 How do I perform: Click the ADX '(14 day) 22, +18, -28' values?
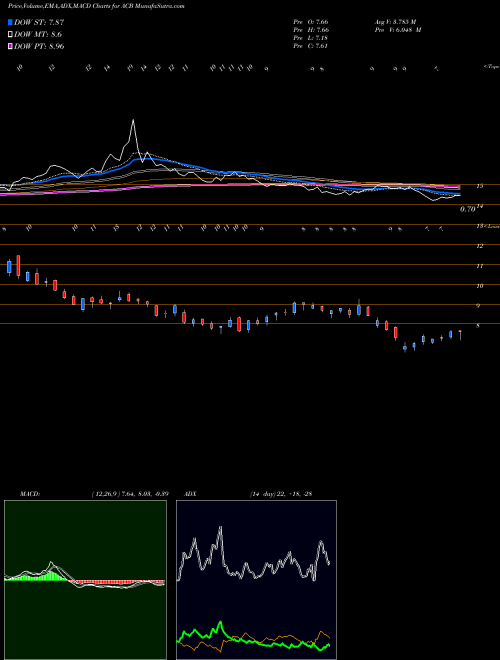281,494
